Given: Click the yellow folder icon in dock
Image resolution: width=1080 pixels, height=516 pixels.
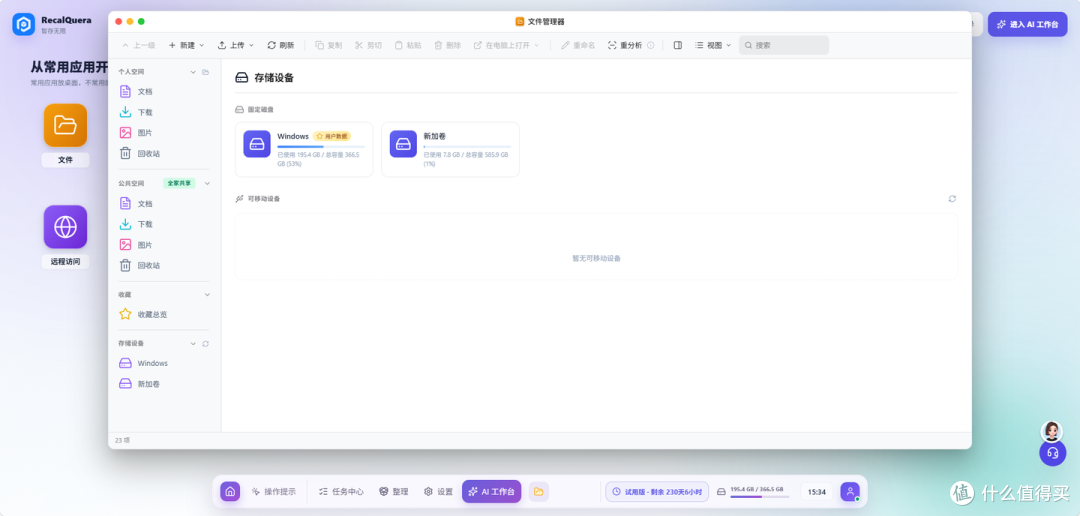Looking at the screenshot, I should tap(539, 492).
